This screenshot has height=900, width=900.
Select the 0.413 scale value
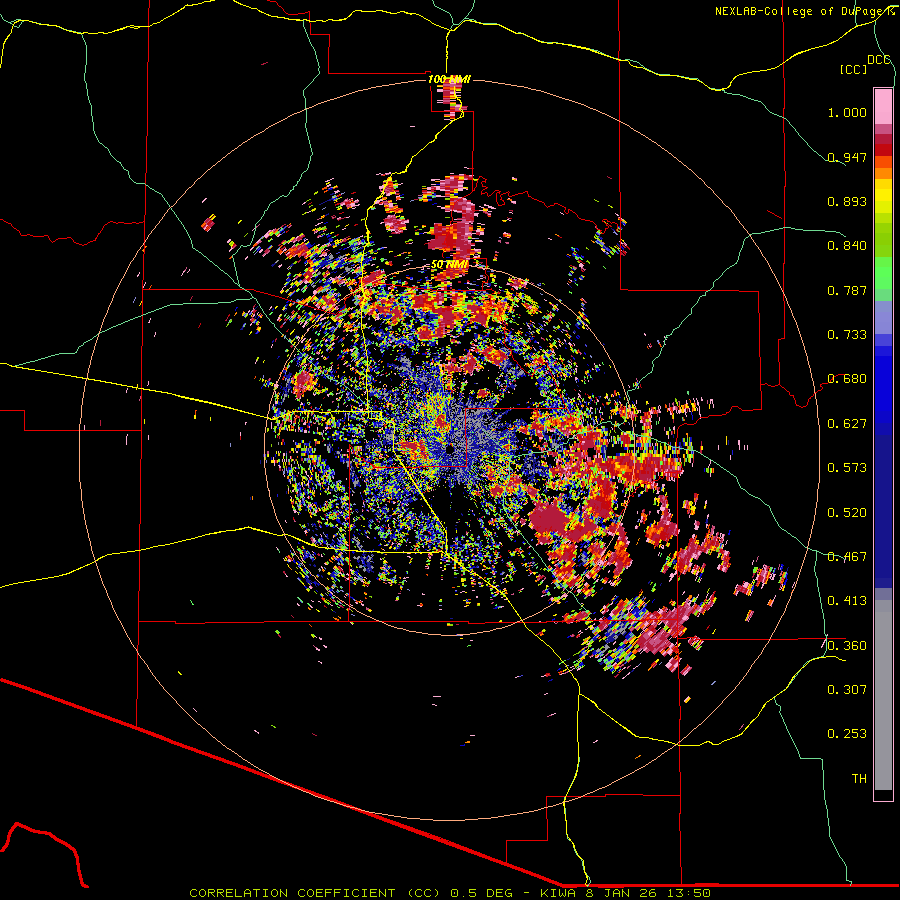(x=847, y=601)
